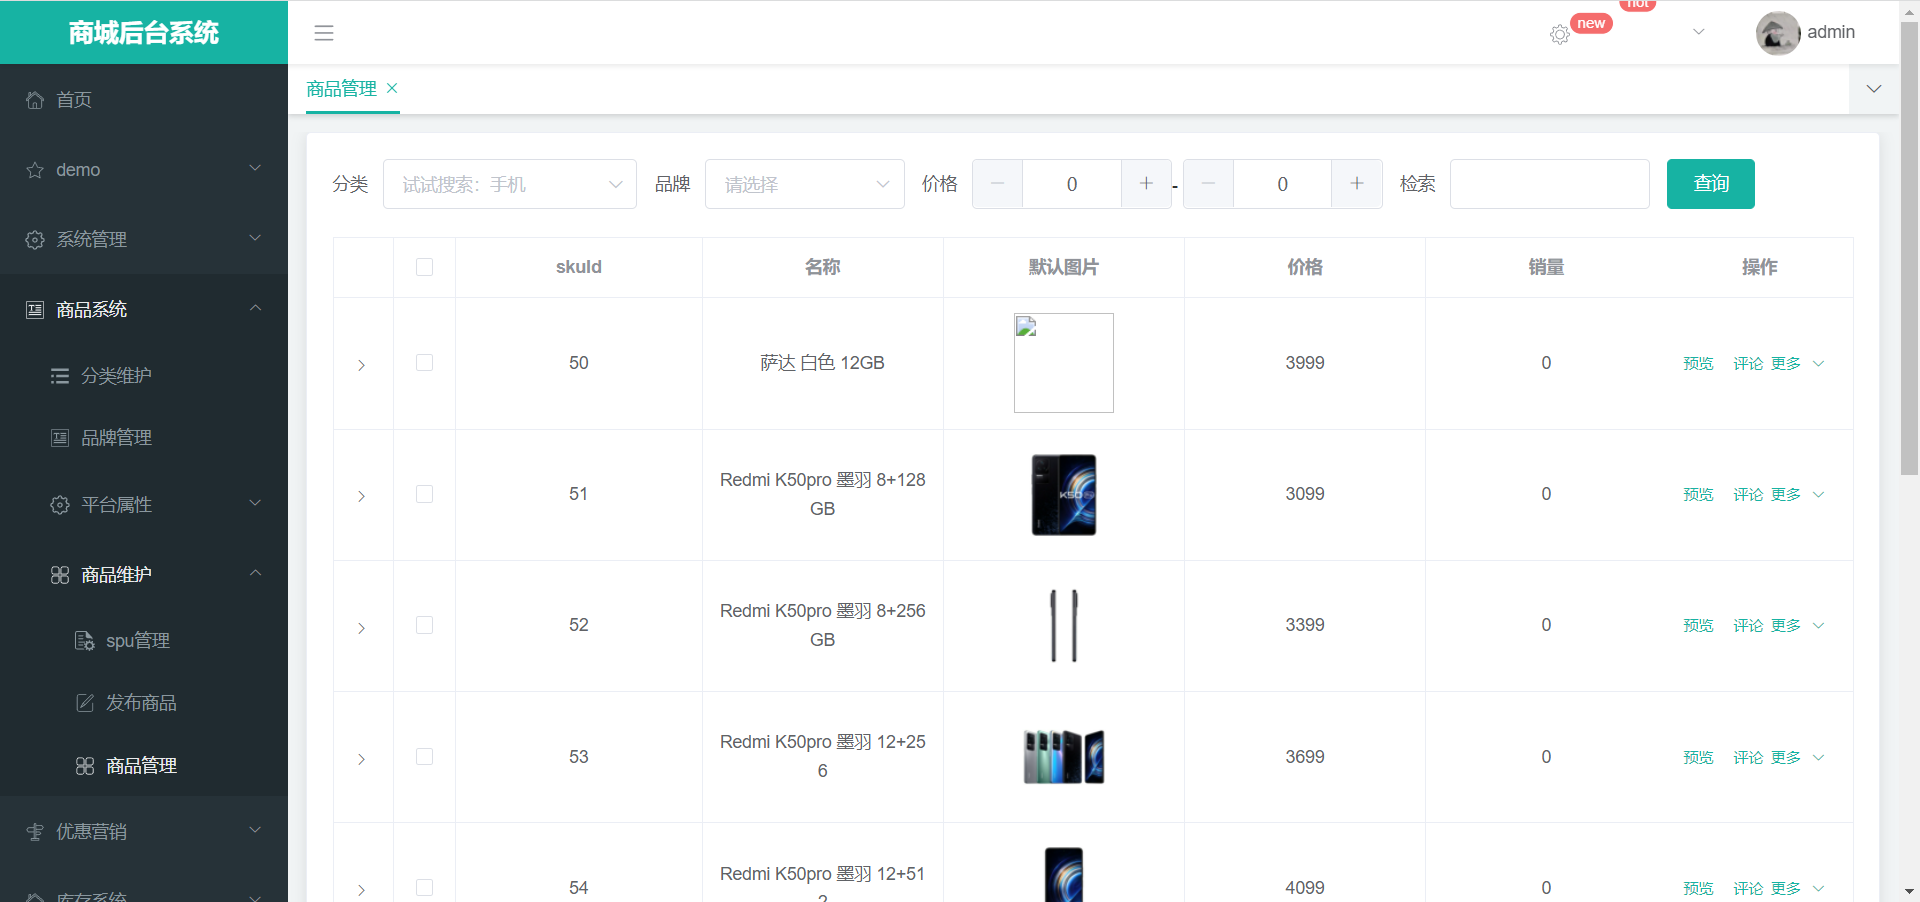Click 评论 for skuId 51

coord(1748,494)
